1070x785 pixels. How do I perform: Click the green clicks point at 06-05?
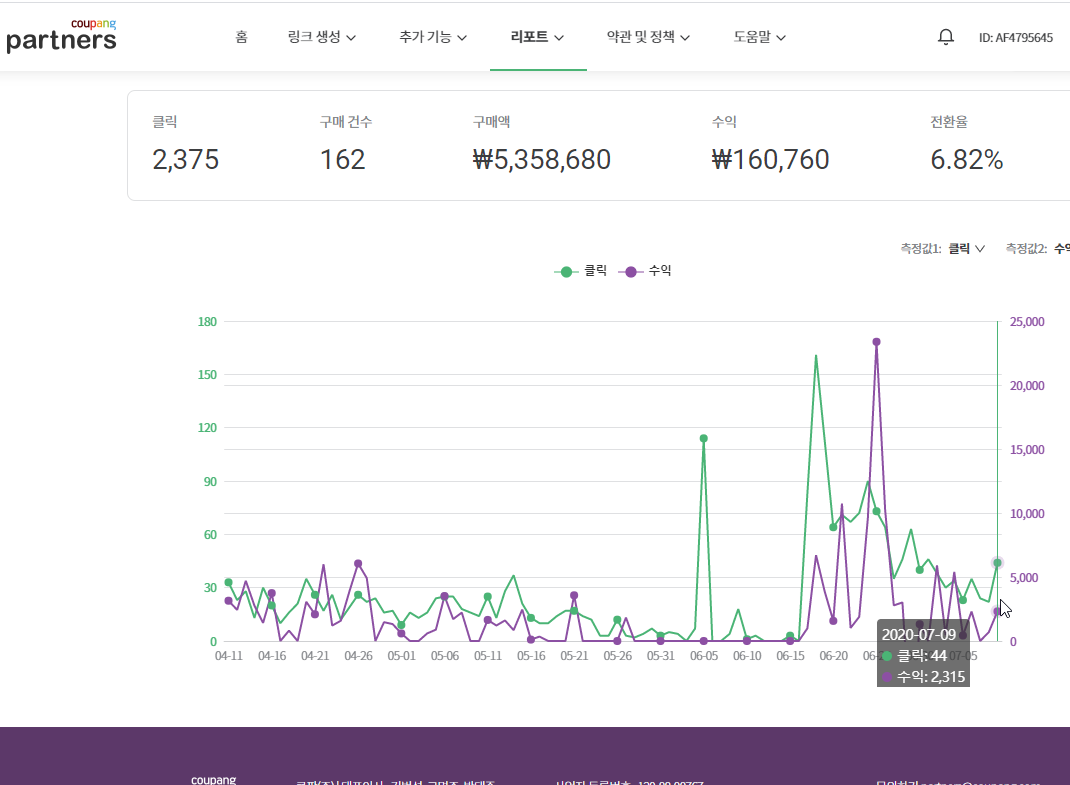click(x=704, y=438)
